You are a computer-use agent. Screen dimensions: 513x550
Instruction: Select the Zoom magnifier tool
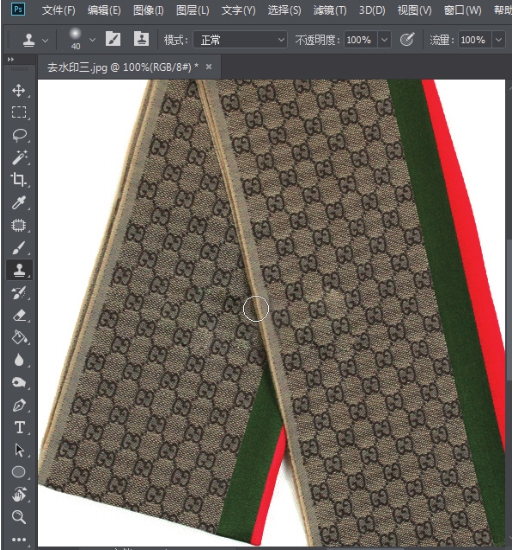(19, 517)
